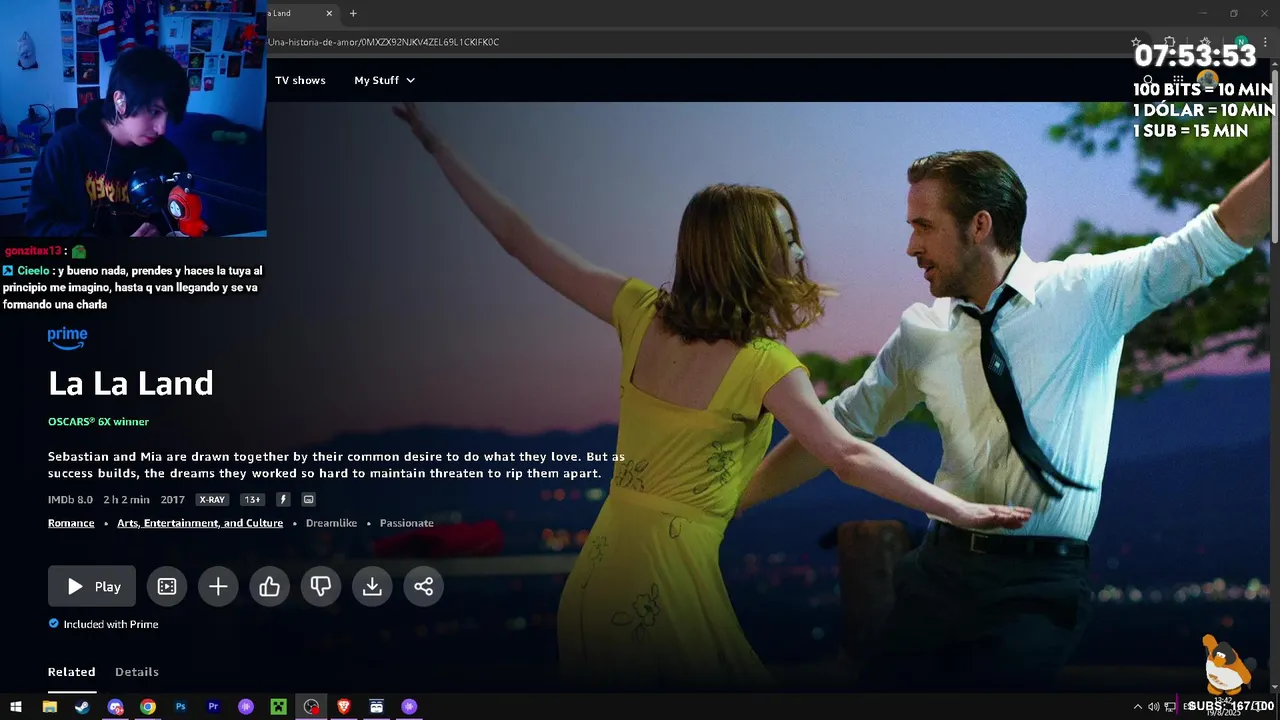Viewport: 1280px width, 720px height.
Task: Open OBS Studio from taskbar
Action: click(312, 707)
